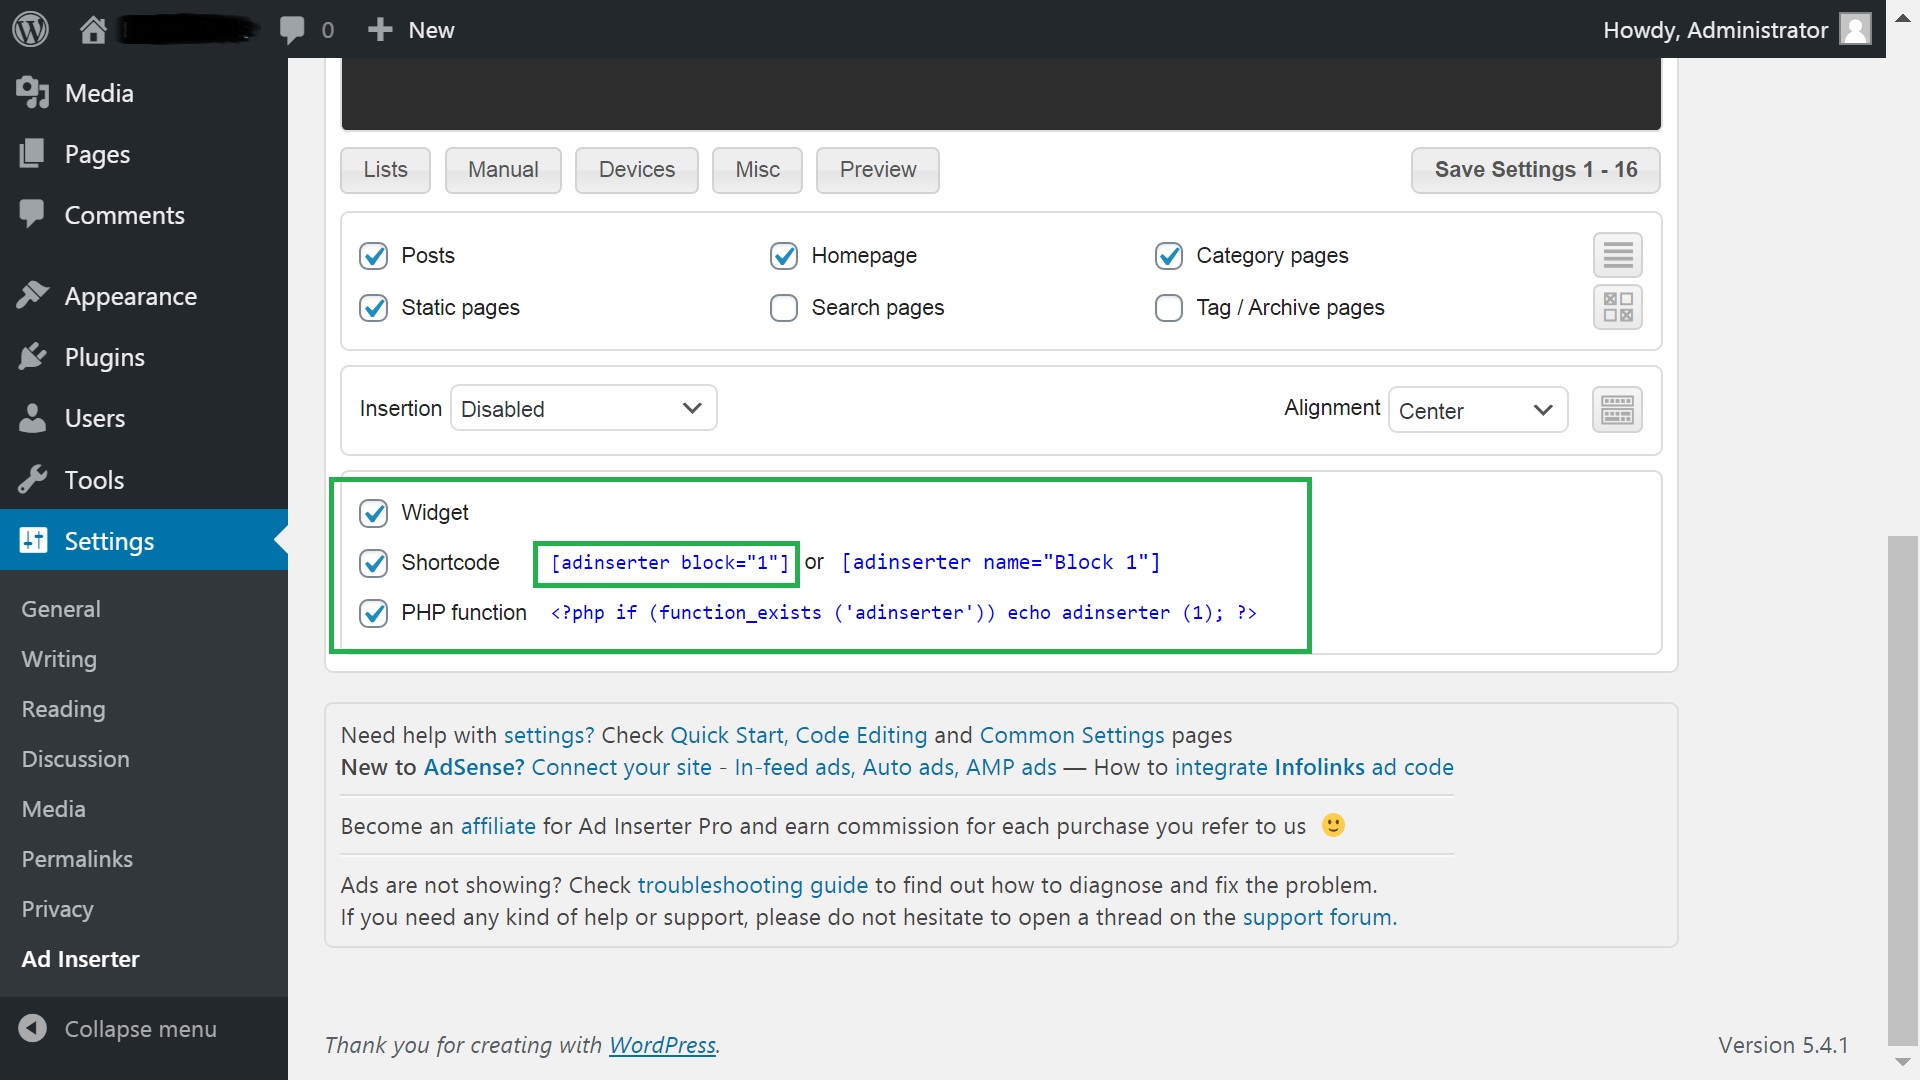Open the WordPress footer link
Viewport: 1920px width, 1080px height.
[x=662, y=1045]
